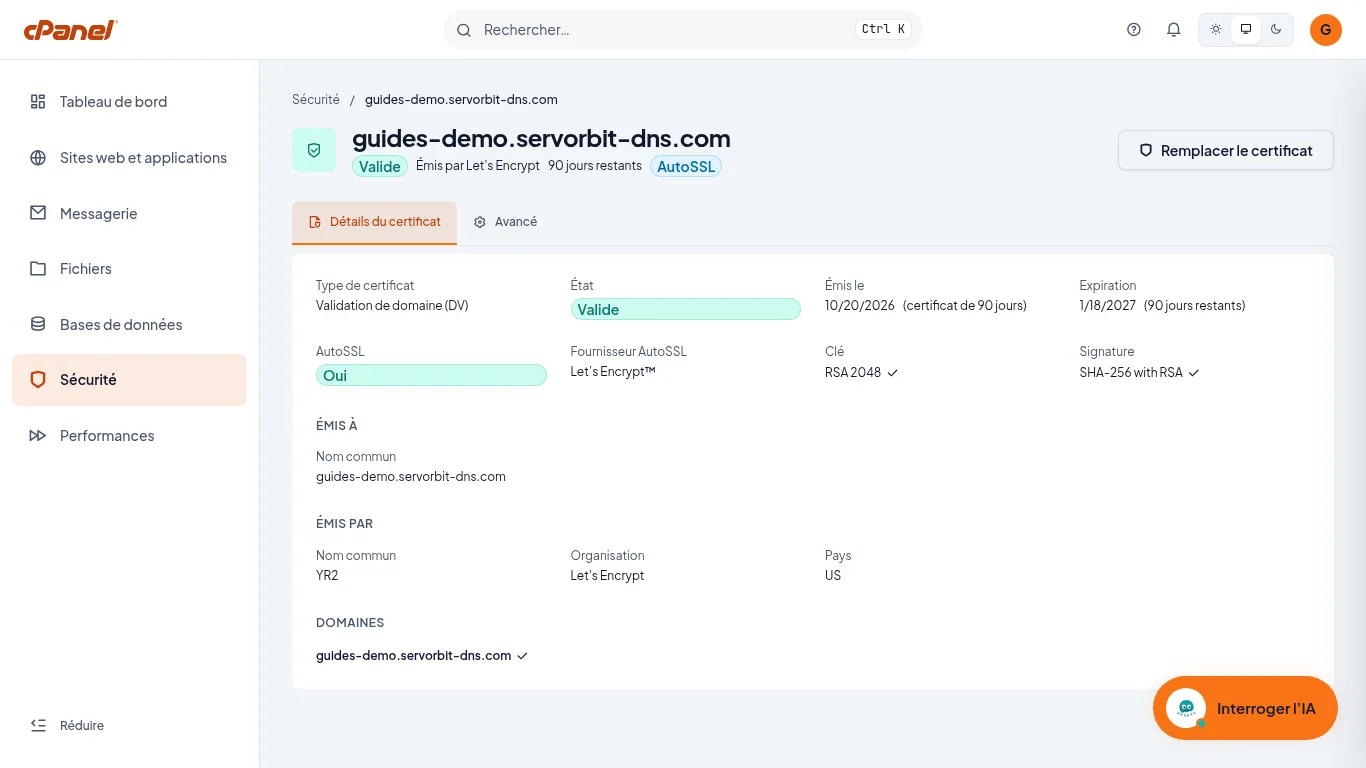Image resolution: width=1366 pixels, height=768 pixels.
Task: Click the Oui AutoSSL badge
Action: pos(431,376)
